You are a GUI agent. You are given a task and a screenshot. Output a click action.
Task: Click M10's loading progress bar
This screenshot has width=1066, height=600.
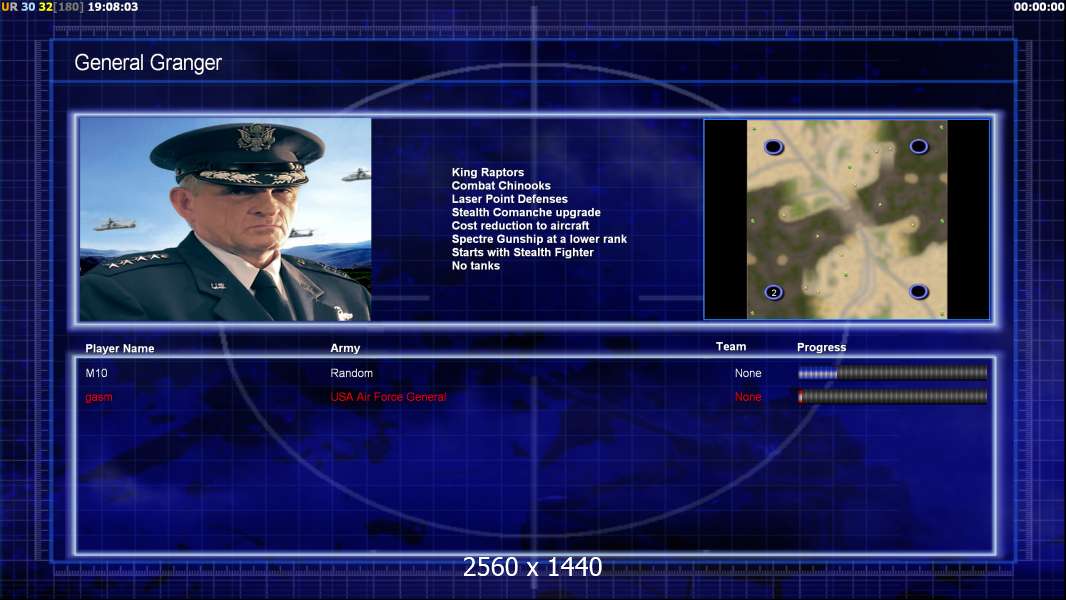point(893,373)
